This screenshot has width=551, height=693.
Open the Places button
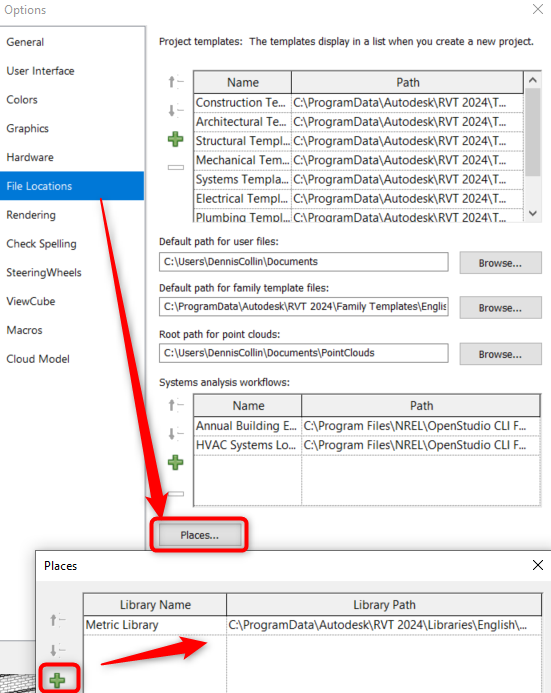199,535
